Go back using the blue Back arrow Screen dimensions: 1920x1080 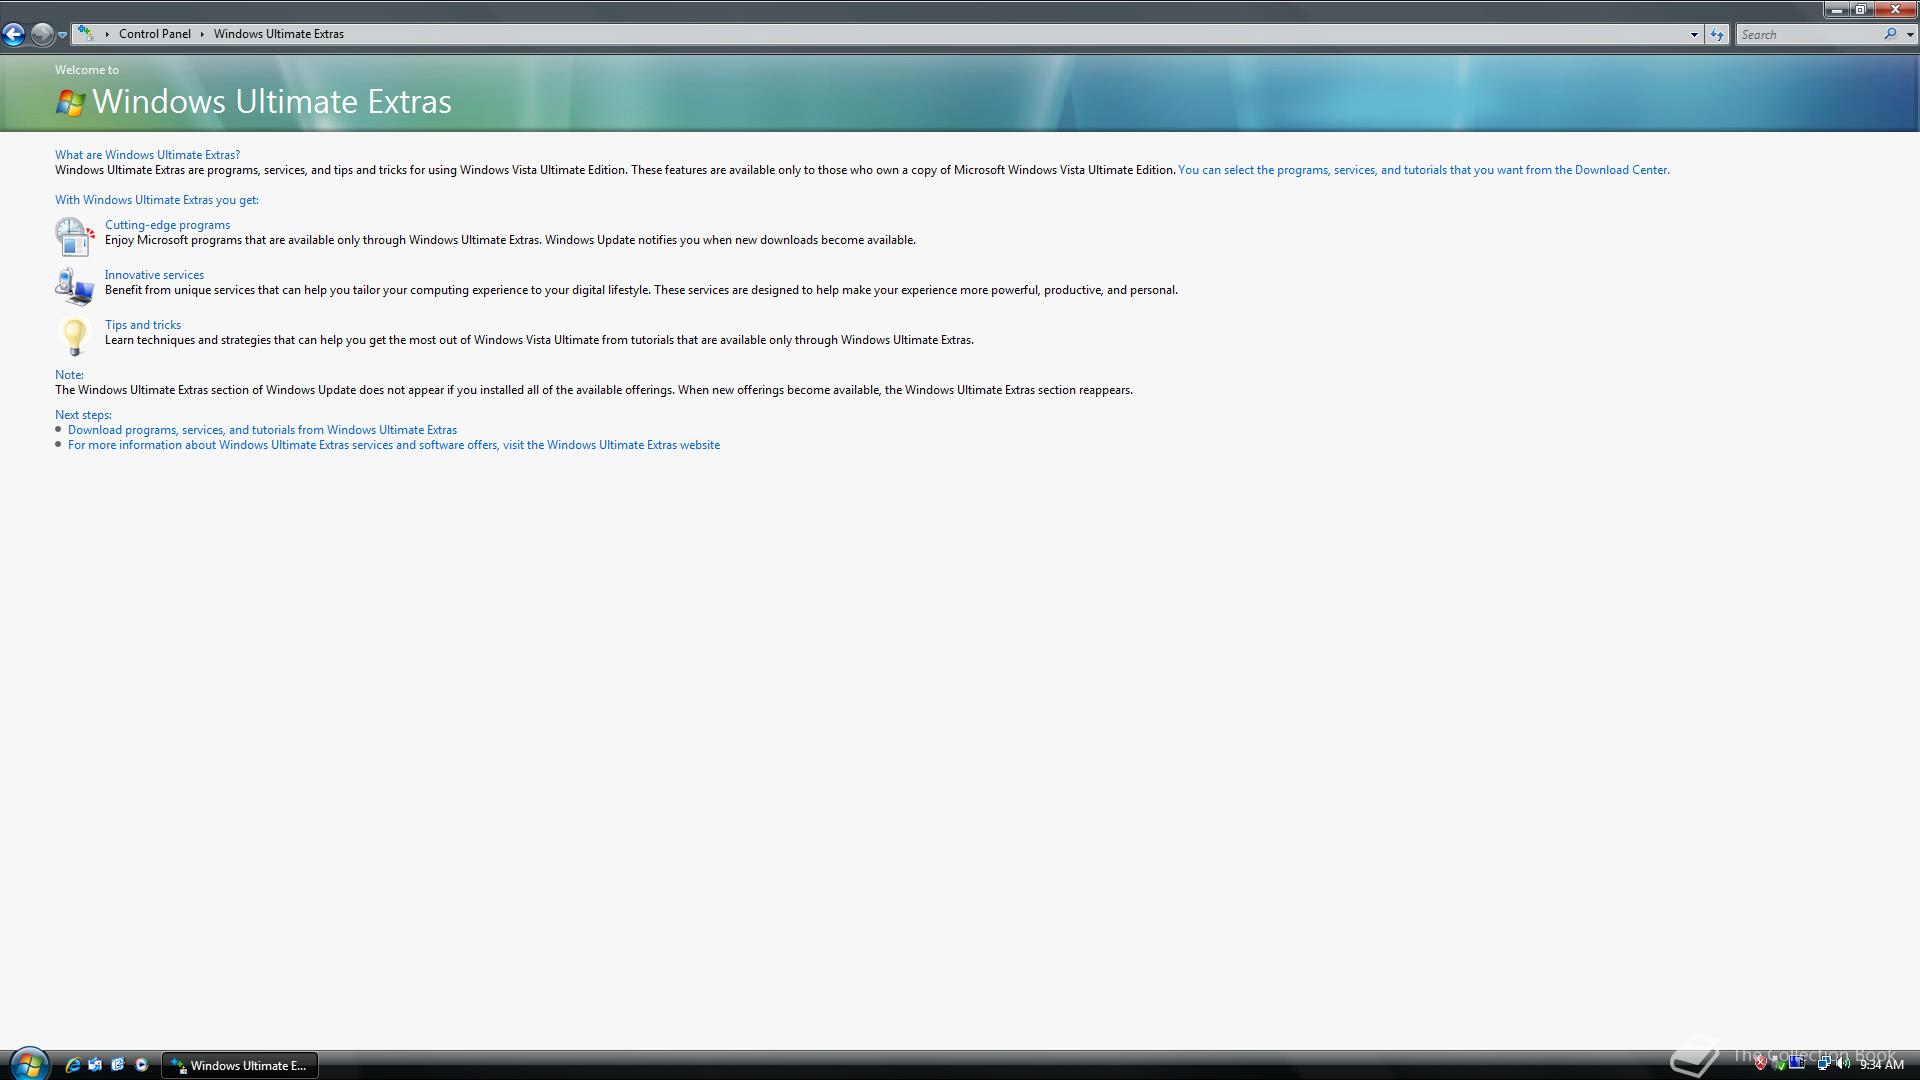tap(14, 34)
